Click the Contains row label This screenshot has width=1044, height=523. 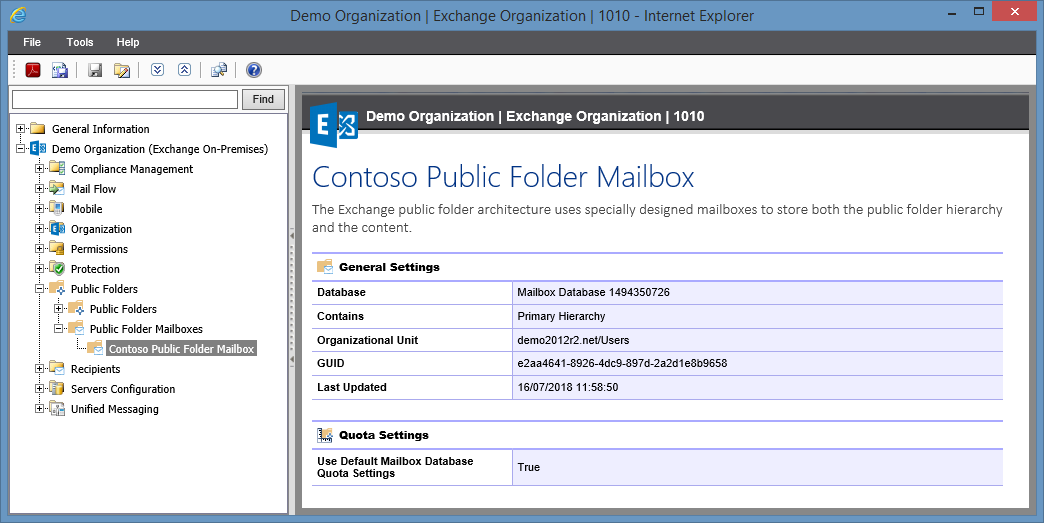(340, 316)
